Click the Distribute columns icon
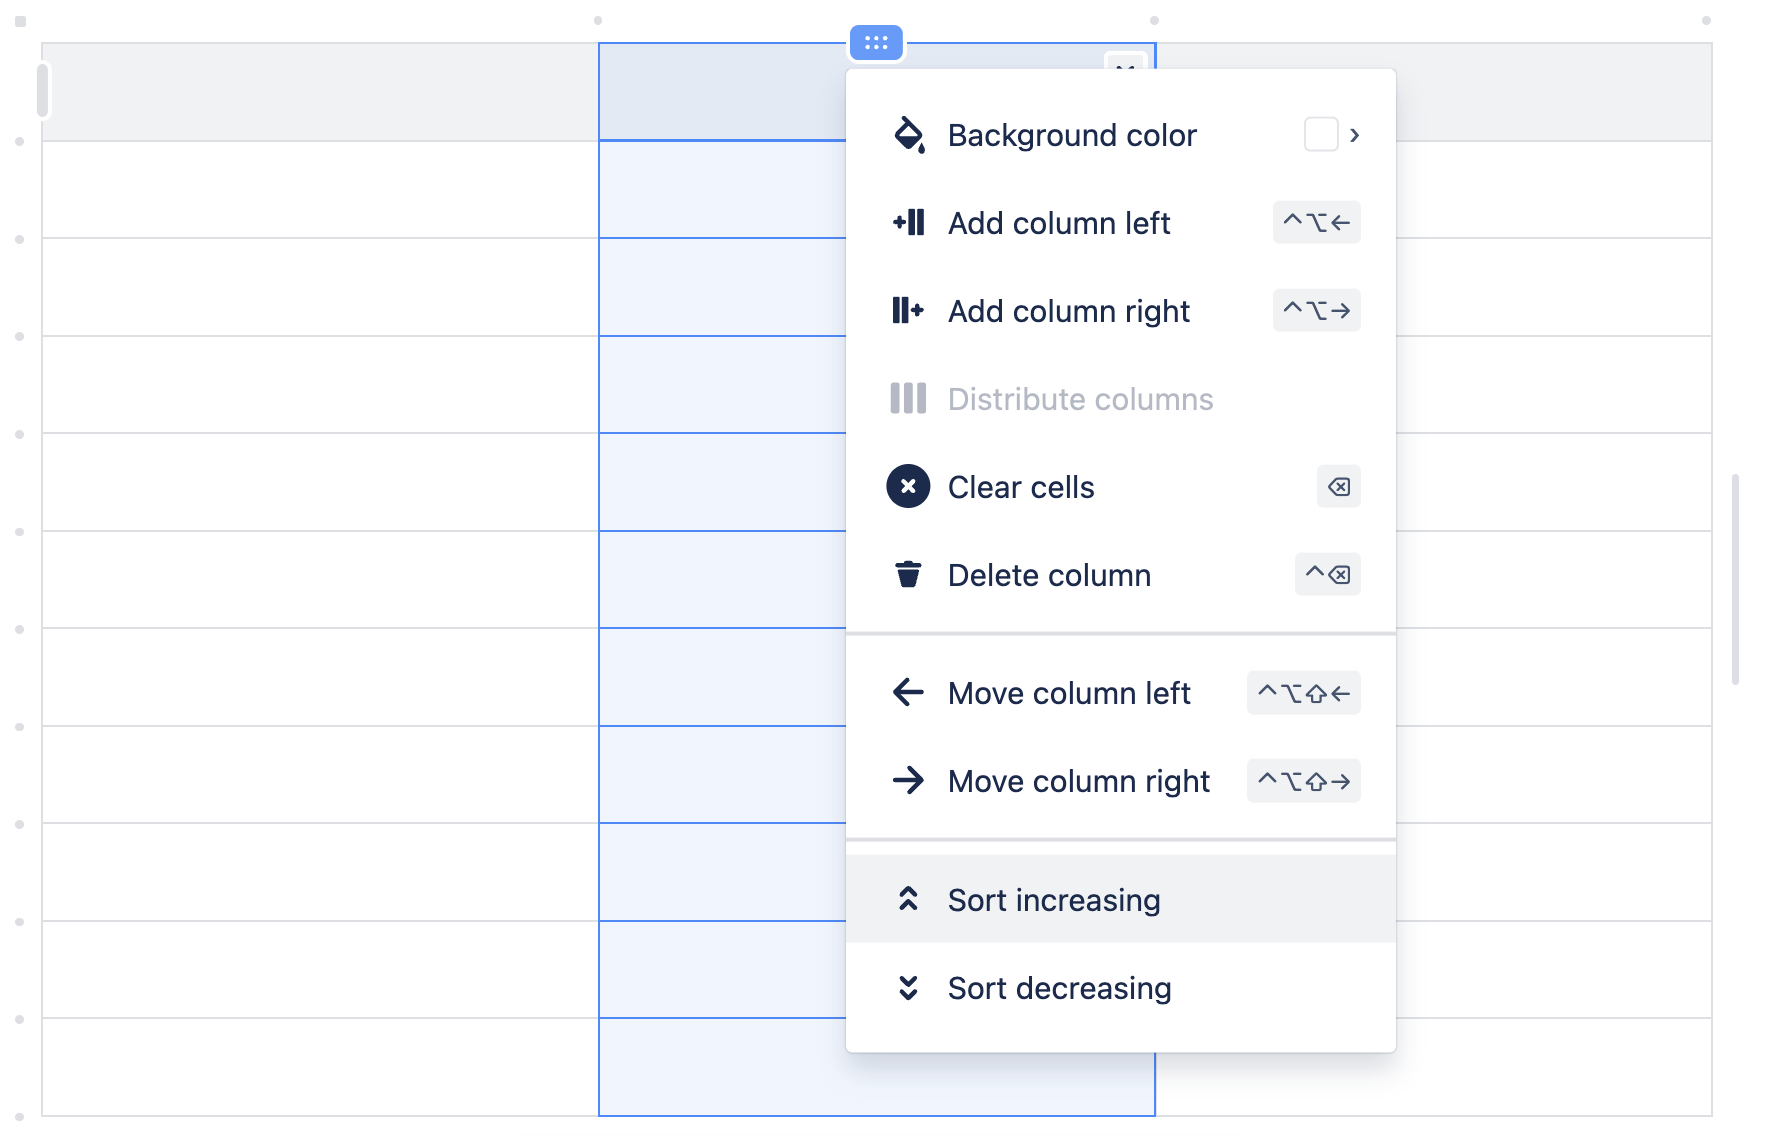Screen dimensions: 1772x1138 pos(908,399)
